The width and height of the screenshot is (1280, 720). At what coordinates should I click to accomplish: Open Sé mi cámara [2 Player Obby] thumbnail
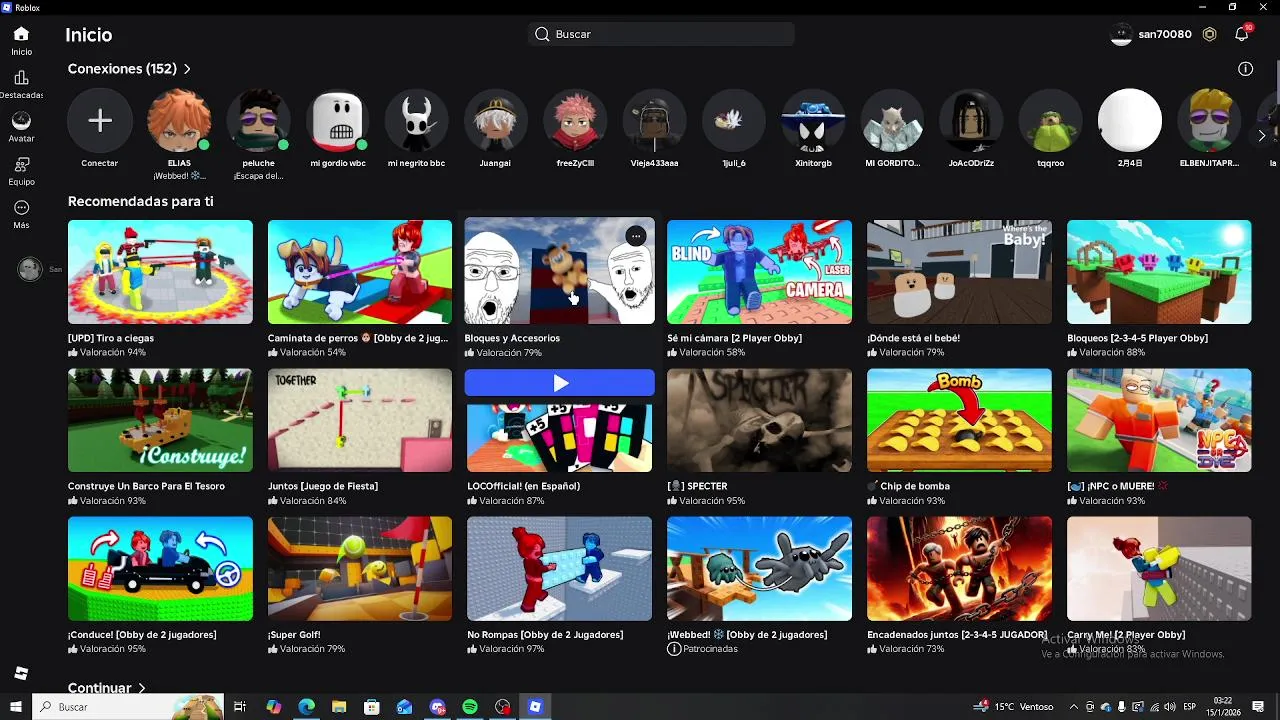click(760, 272)
